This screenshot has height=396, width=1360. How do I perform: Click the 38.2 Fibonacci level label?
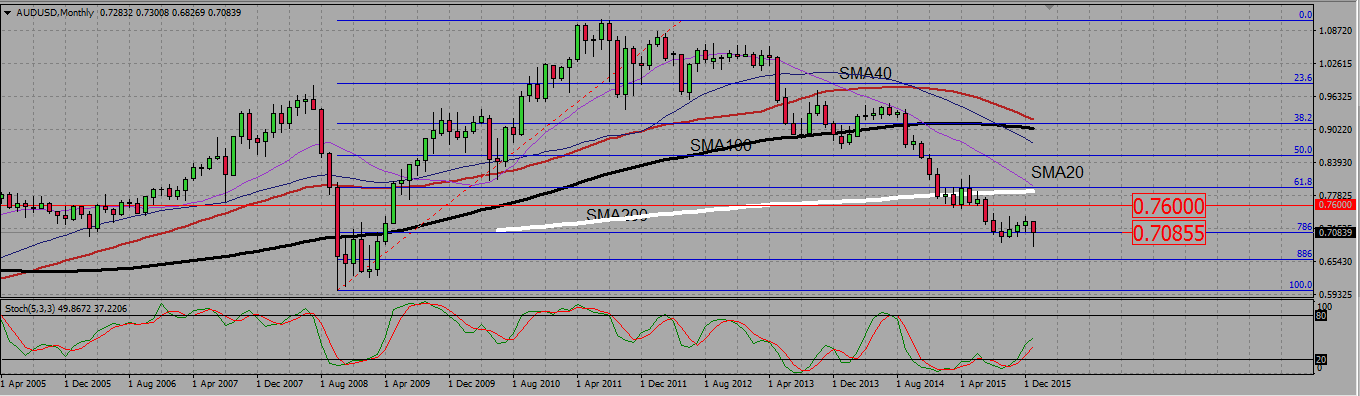(1303, 117)
